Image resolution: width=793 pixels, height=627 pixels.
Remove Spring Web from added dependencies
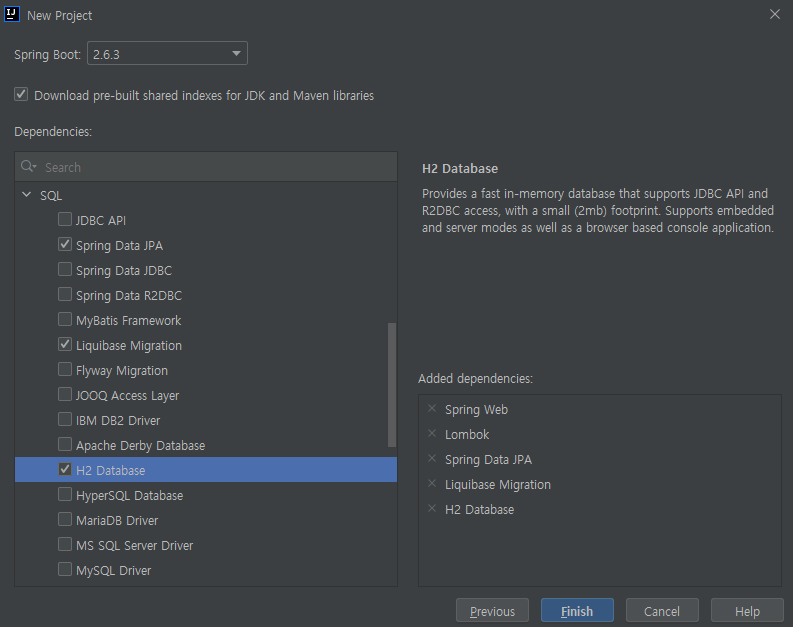click(x=432, y=409)
